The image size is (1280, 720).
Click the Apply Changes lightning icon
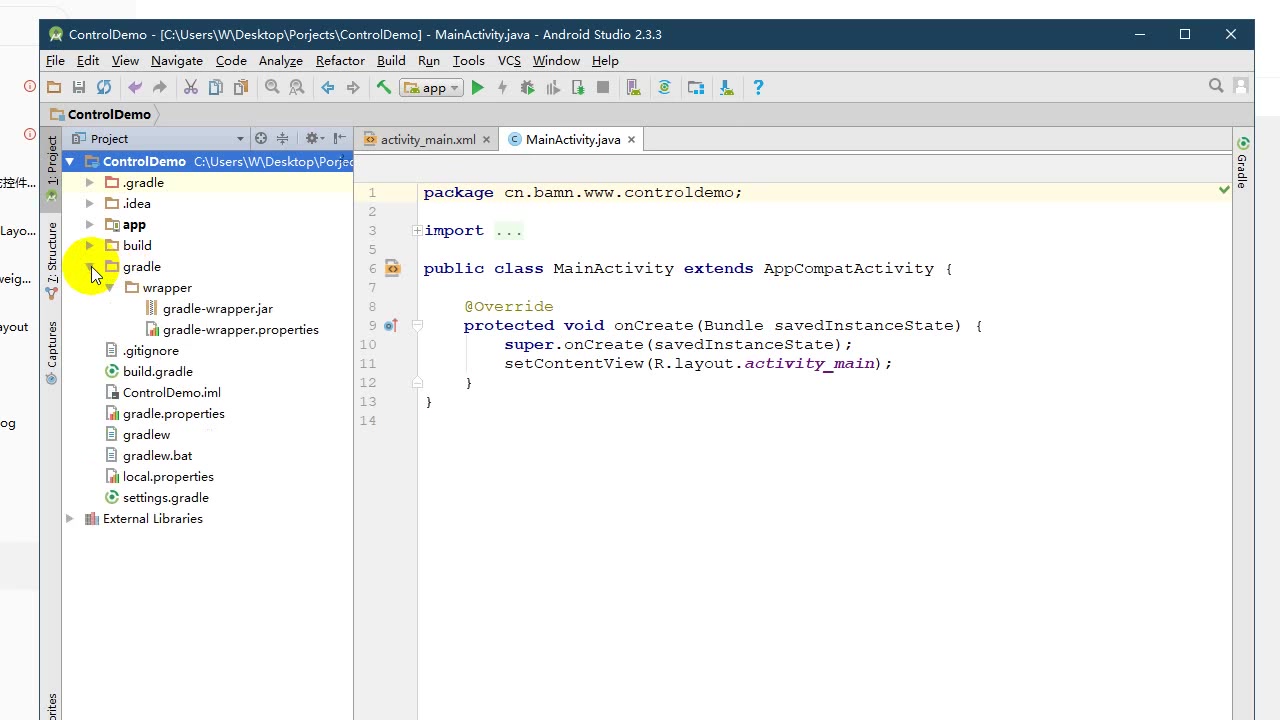[x=503, y=88]
